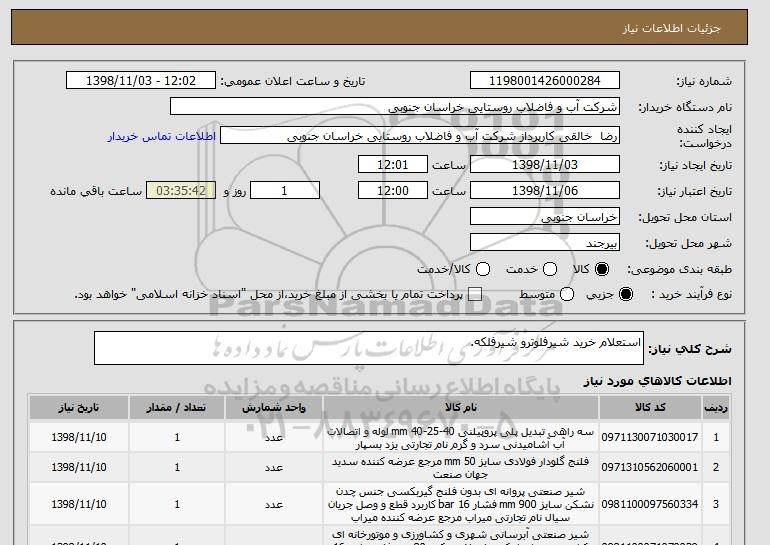The width and height of the screenshot is (770, 545).
Task: Click the unit cell عدد in row 2
Action: coord(274,467)
